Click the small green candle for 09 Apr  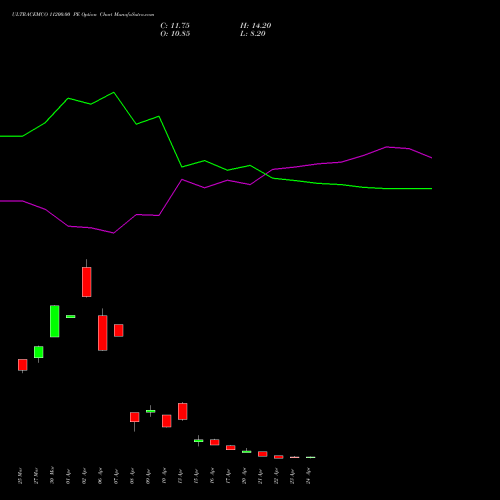(x=151, y=411)
